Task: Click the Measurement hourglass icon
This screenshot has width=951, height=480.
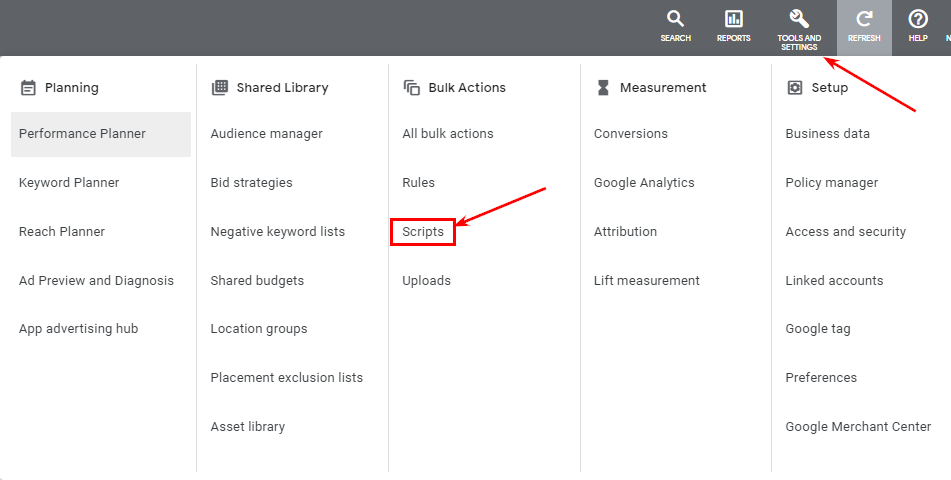Action: [603, 87]
